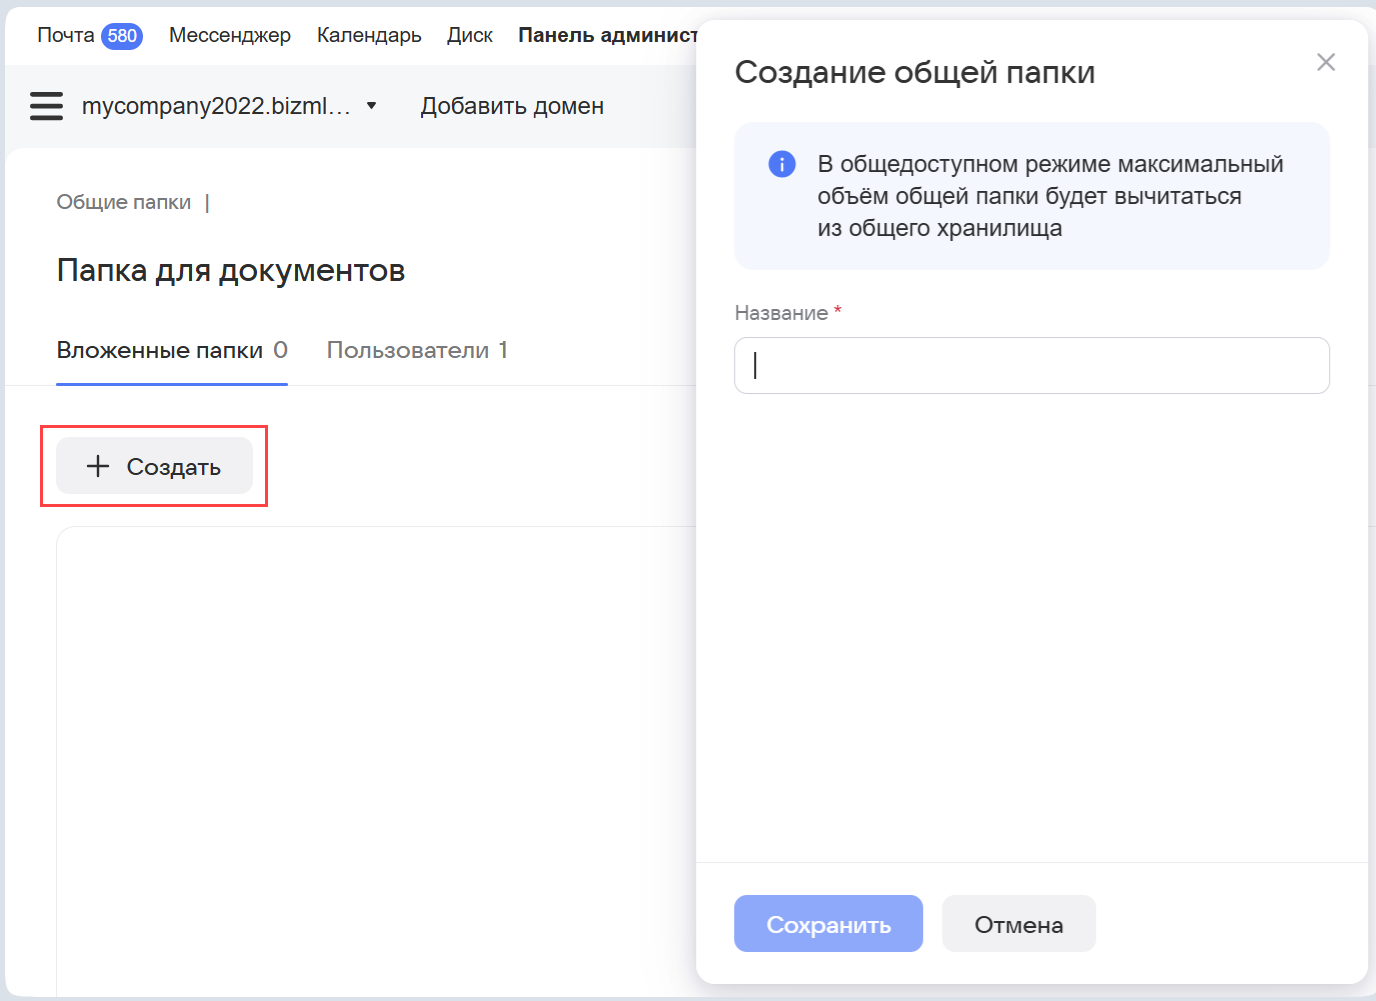The image size is (1376, 1001).
Task: Switch to the Пользователи tab
Action: pos(416,350)
